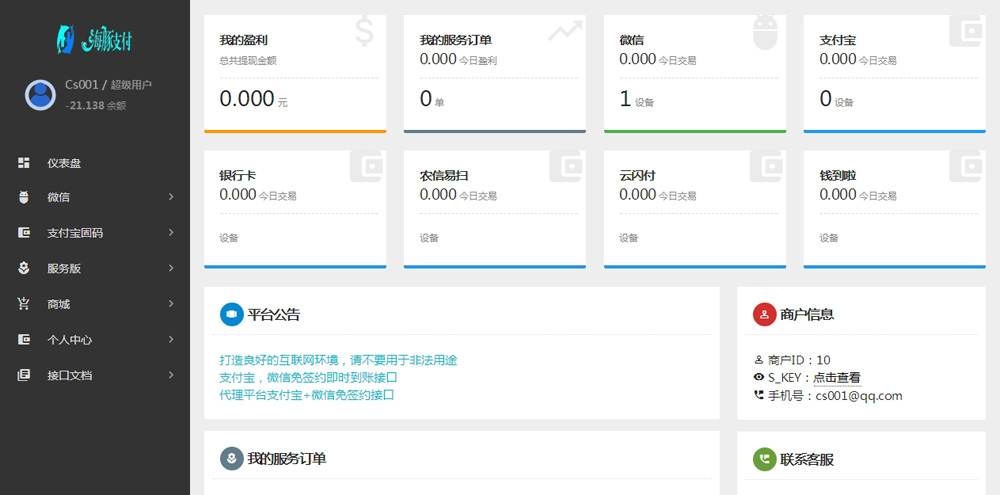Viewport: 1000px width, 495px height.
Task: Click the blue 平台公告 announcement icon
Action: (x=232, y=314)
